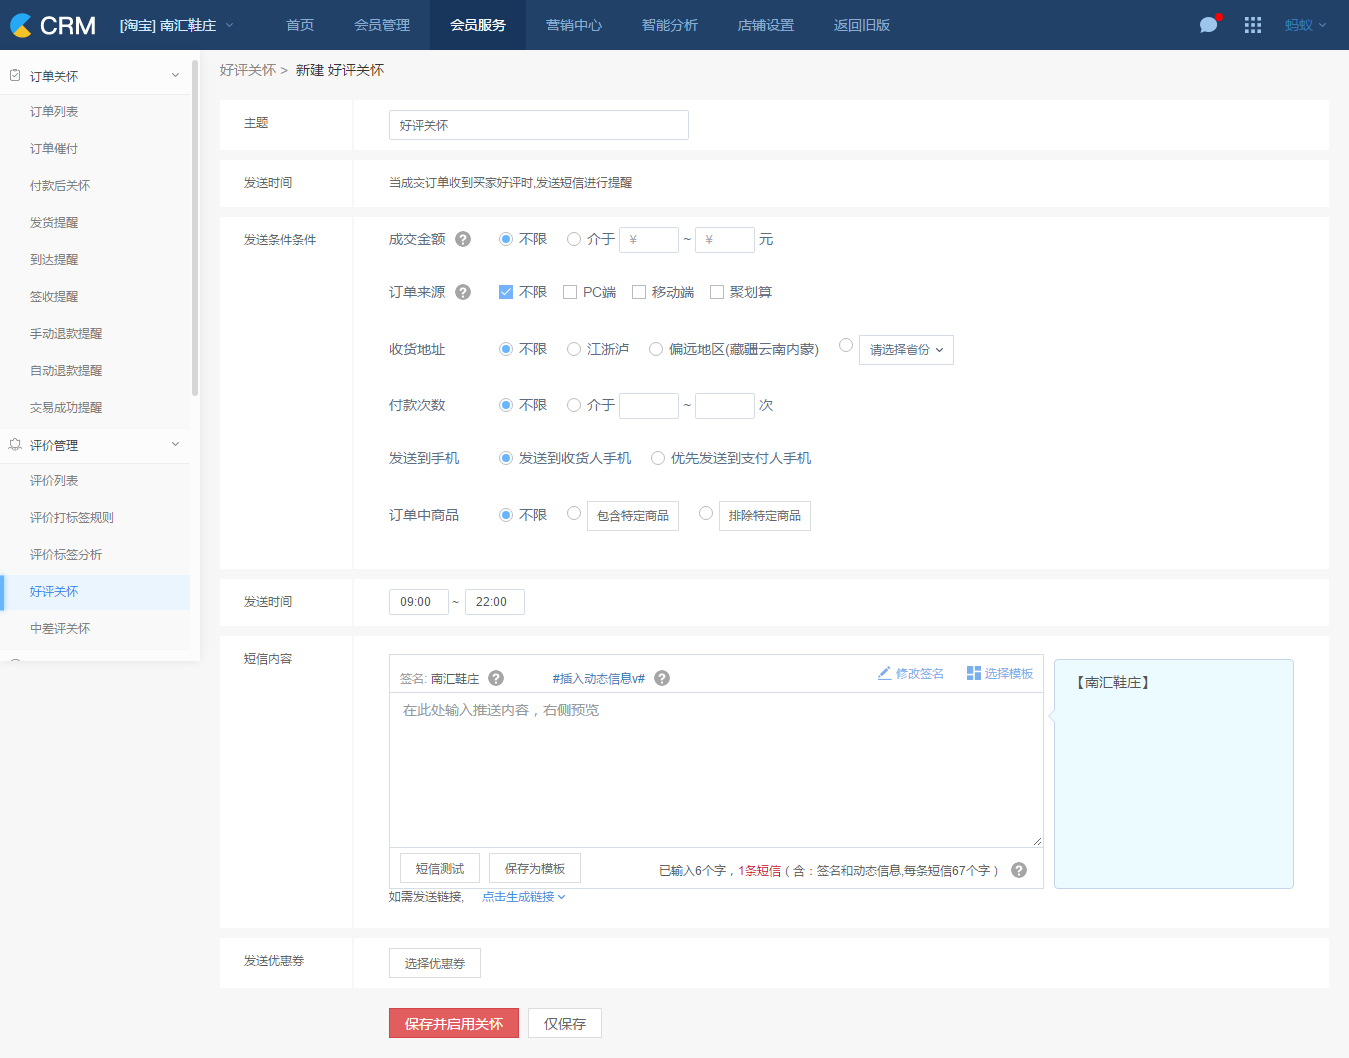Open the chat messages icon in header
The image size is (1349, 1058).
(1209, 25)
